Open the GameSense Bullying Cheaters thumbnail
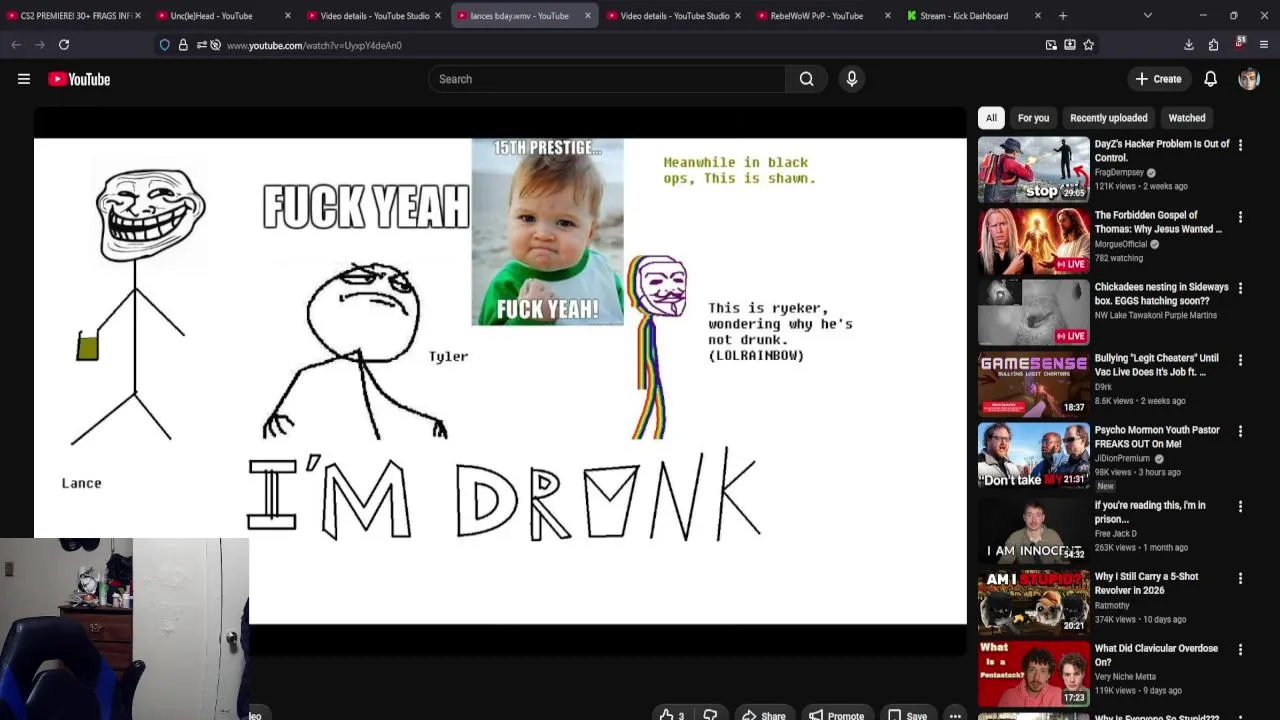This screenshot has width=1280, height=720. [x=1033, y=384]
